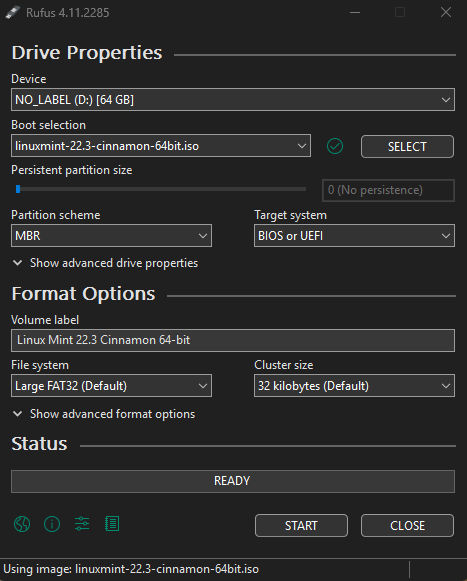Open the File system Large FAT32 dropdown
The image size is (467, 581).
111,385
